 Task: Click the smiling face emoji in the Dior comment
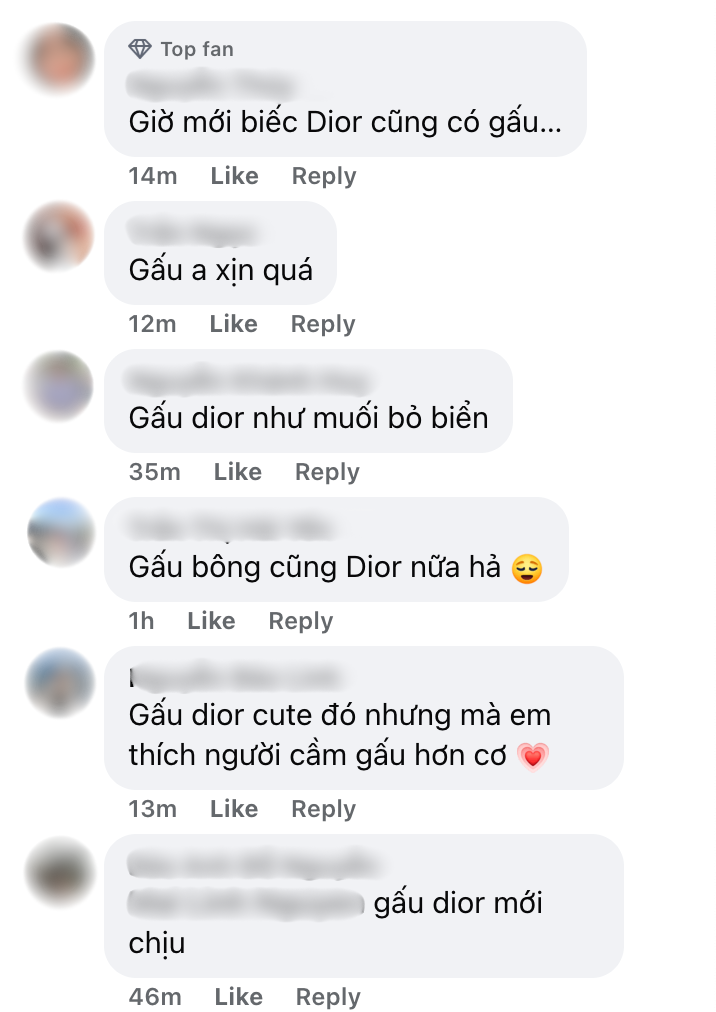[x=525, y=570]
